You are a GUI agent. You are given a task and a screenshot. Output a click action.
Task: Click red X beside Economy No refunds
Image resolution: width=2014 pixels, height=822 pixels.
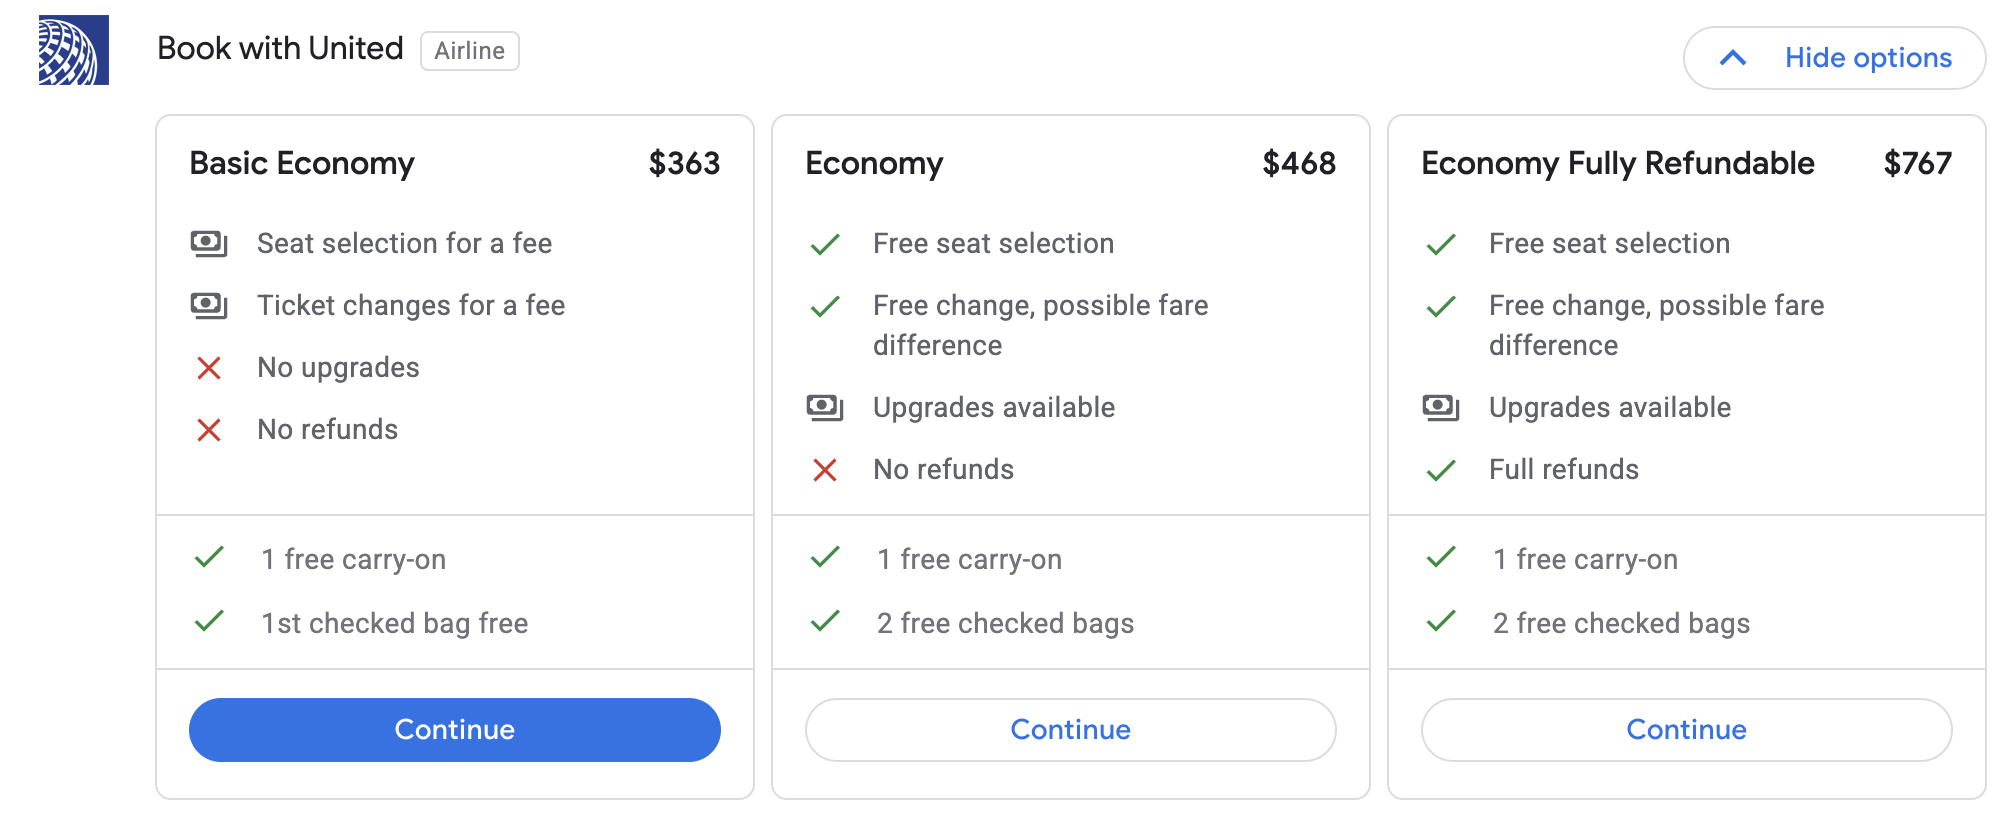pyautogui.click(x=825, y=470)
